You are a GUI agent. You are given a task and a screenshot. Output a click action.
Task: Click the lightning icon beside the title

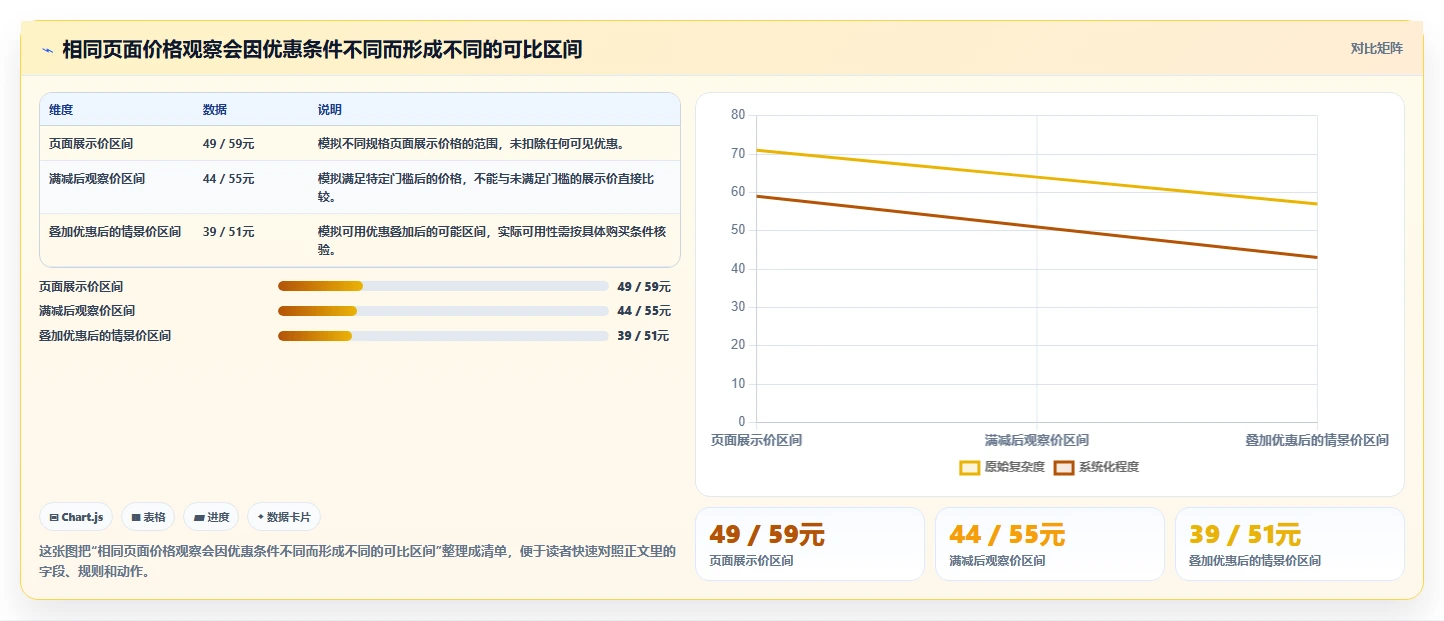tap(47, 50)
